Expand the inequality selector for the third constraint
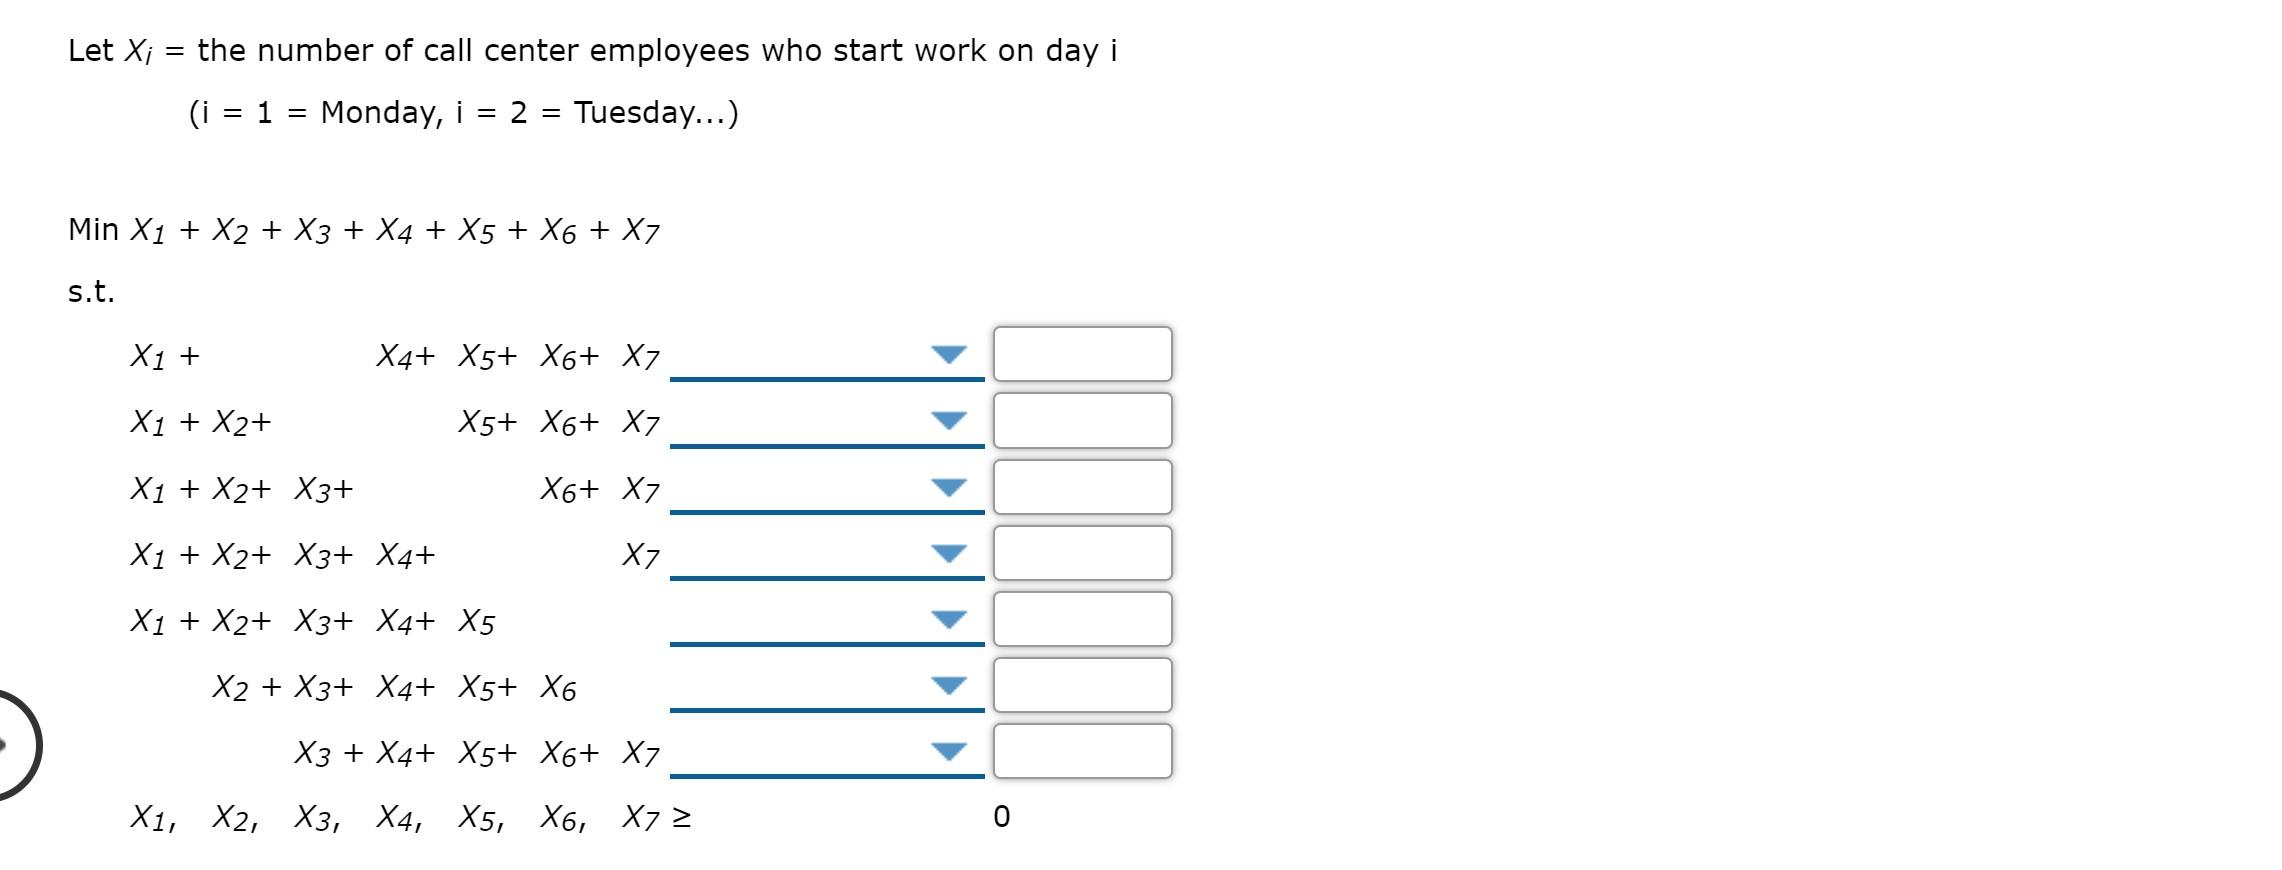 (948, 487)
